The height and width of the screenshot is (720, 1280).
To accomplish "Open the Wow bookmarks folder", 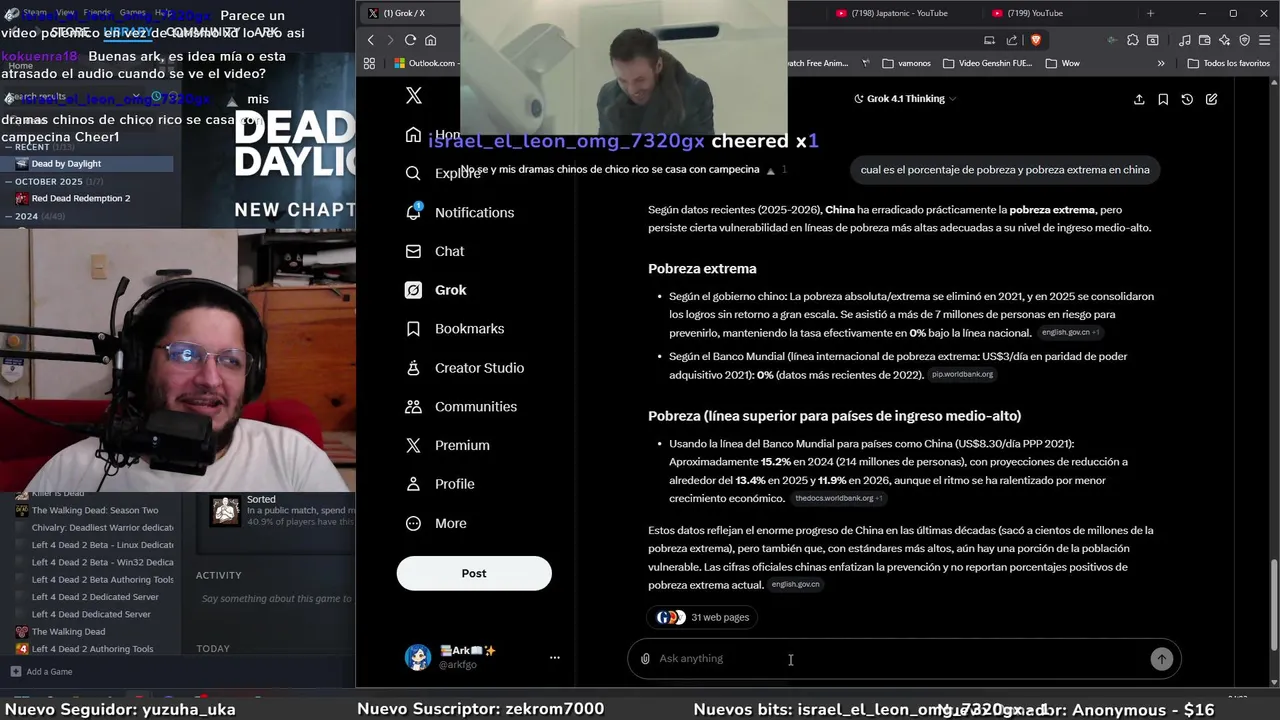I will click(x=1062, y=63).
